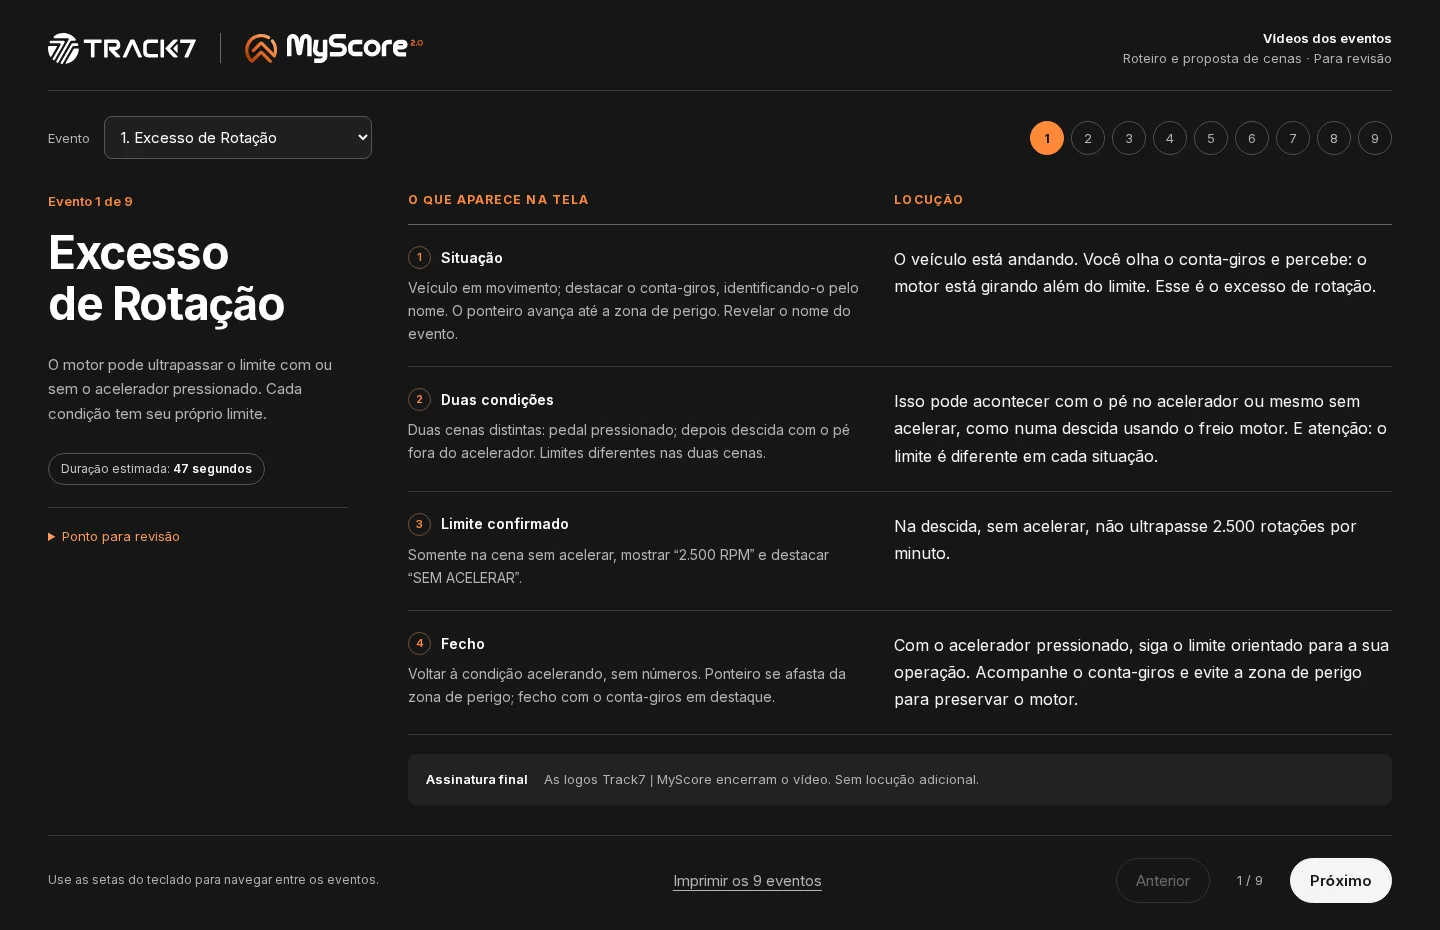Open the Evento dropdown selector
The height and width of the screenshot is (930, 1440).
238,138
